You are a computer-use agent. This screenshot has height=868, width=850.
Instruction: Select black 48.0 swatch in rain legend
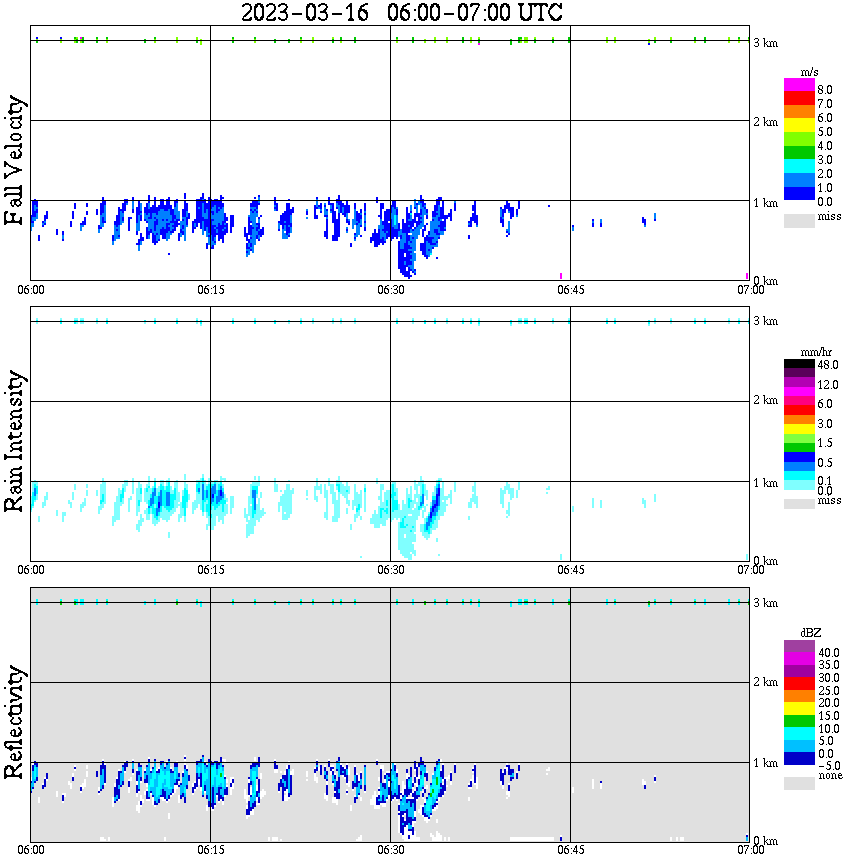point(799,364)
